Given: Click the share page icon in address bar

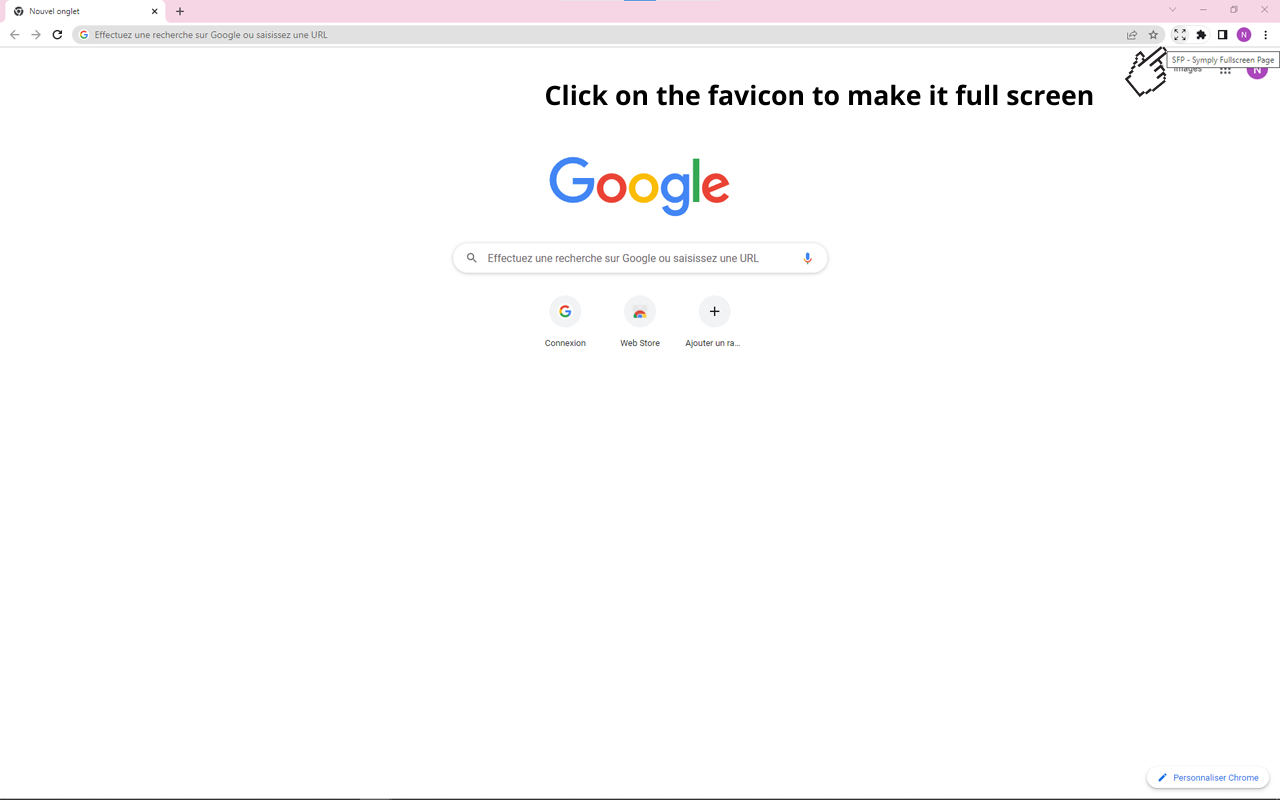Looking at the screenshot, I should [1132, 35].
